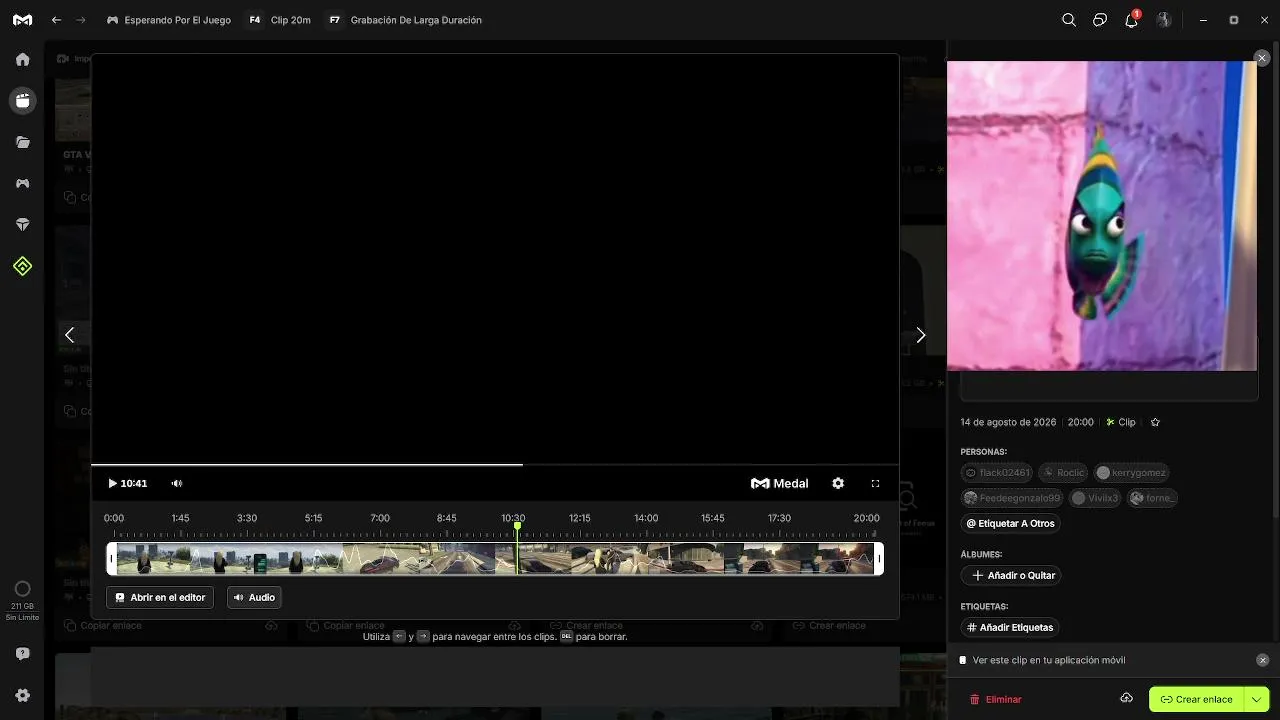The image size is (1280, 720).
Task: Open Ver este clip en tu aplicación móvil
Action: pyautogui.click(x=1048, y=660)
